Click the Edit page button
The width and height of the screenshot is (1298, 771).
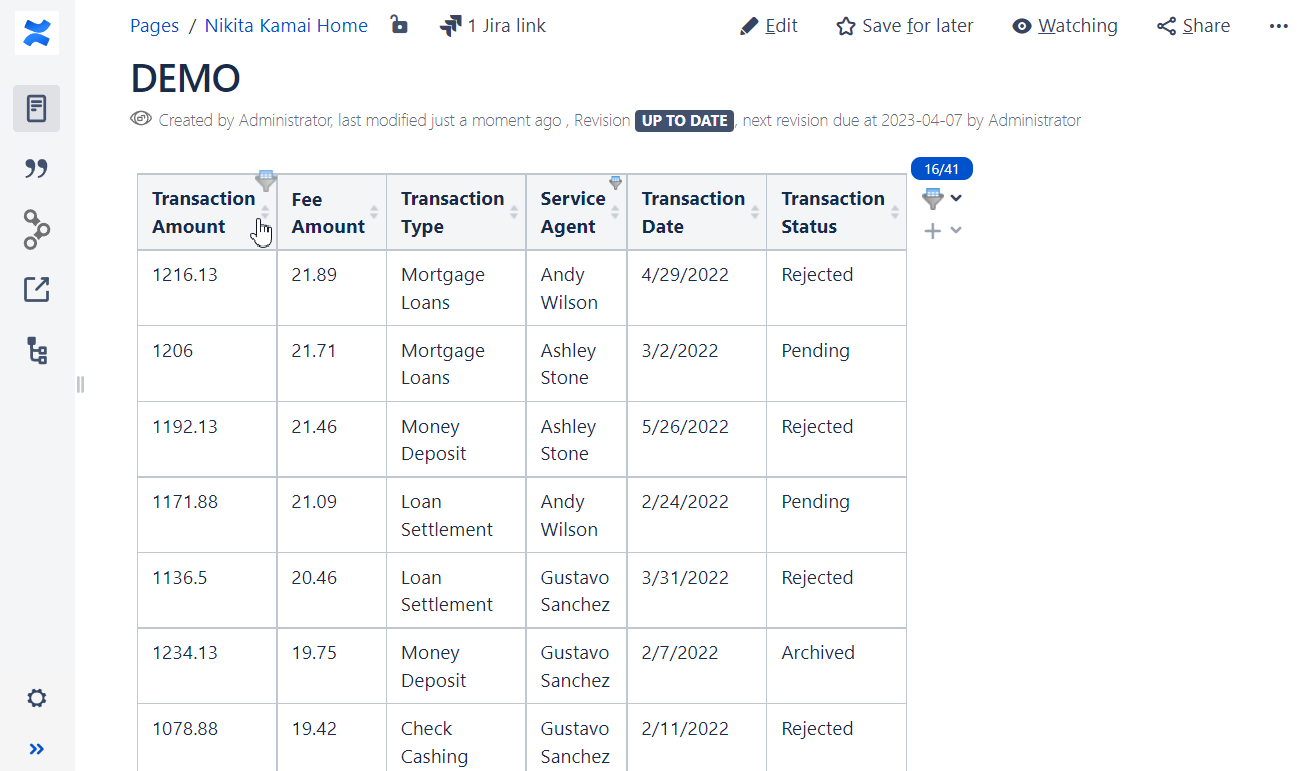tap(768, 26)
